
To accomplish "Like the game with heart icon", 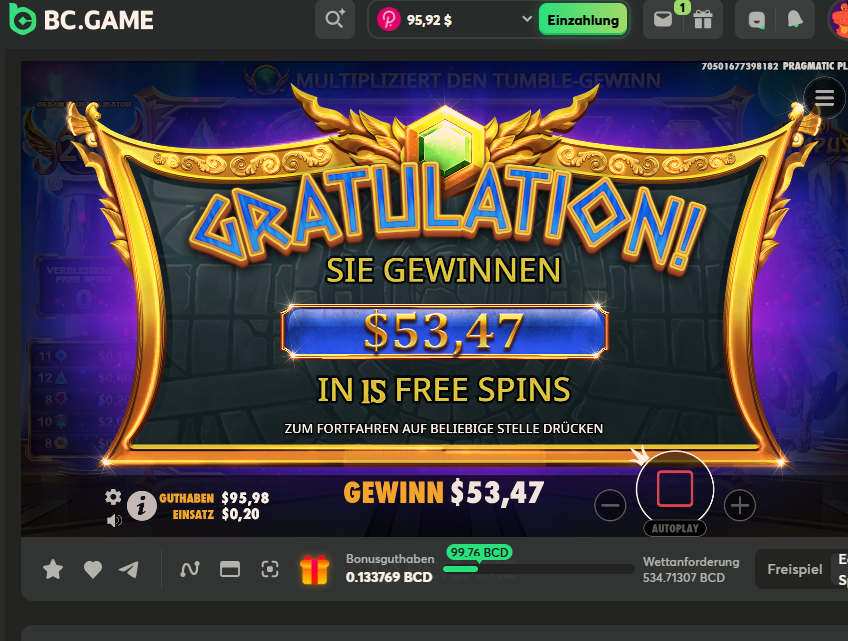I will coord(92,569).
